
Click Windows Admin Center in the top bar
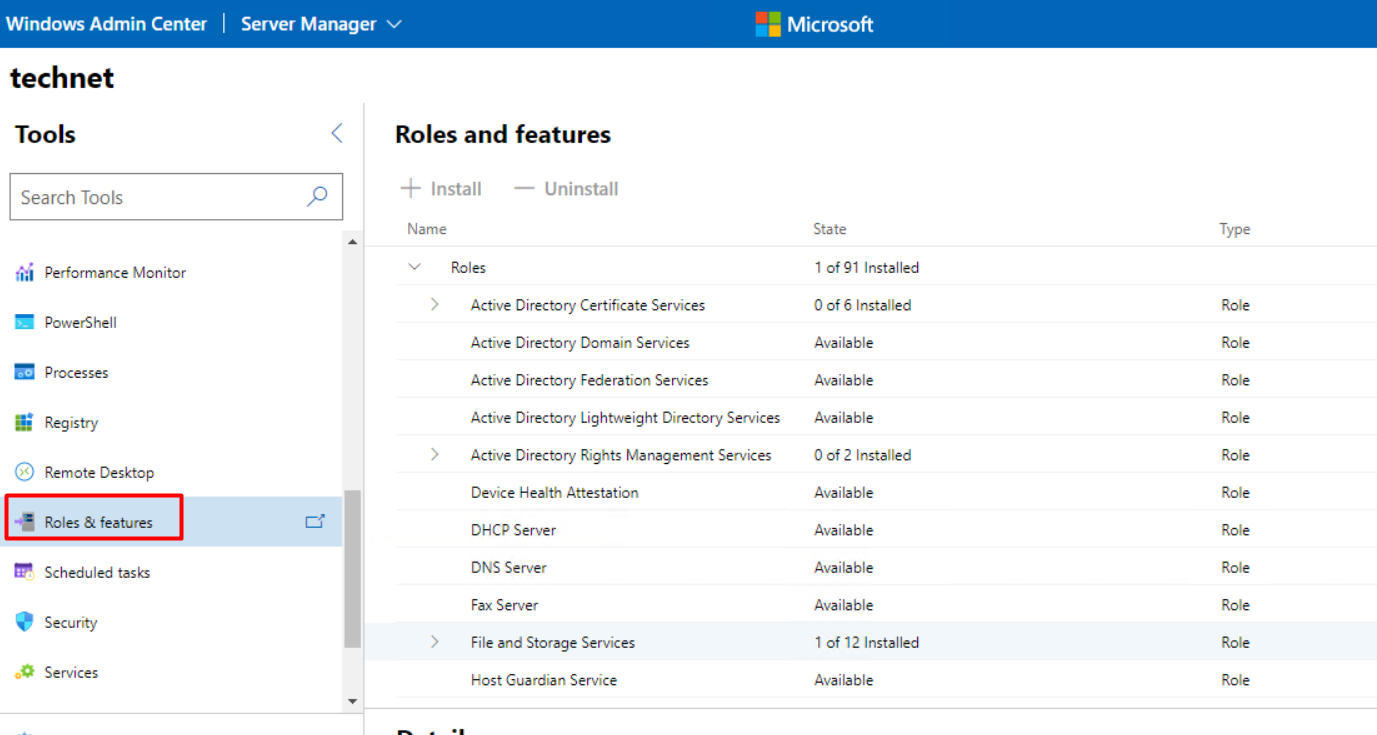click(106, 23)
